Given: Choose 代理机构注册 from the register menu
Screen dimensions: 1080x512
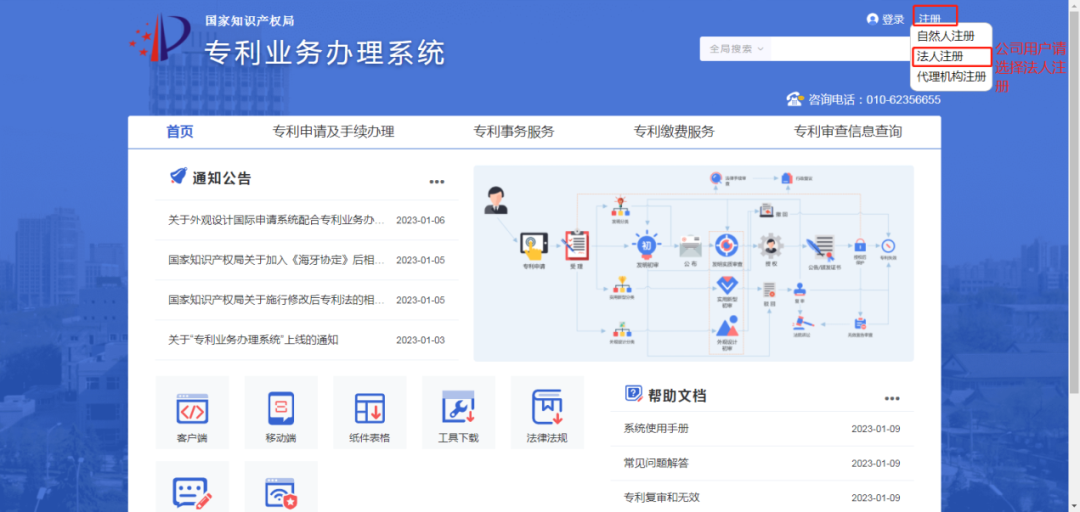Looking at the screenshot, I should (x=952, y=76).
